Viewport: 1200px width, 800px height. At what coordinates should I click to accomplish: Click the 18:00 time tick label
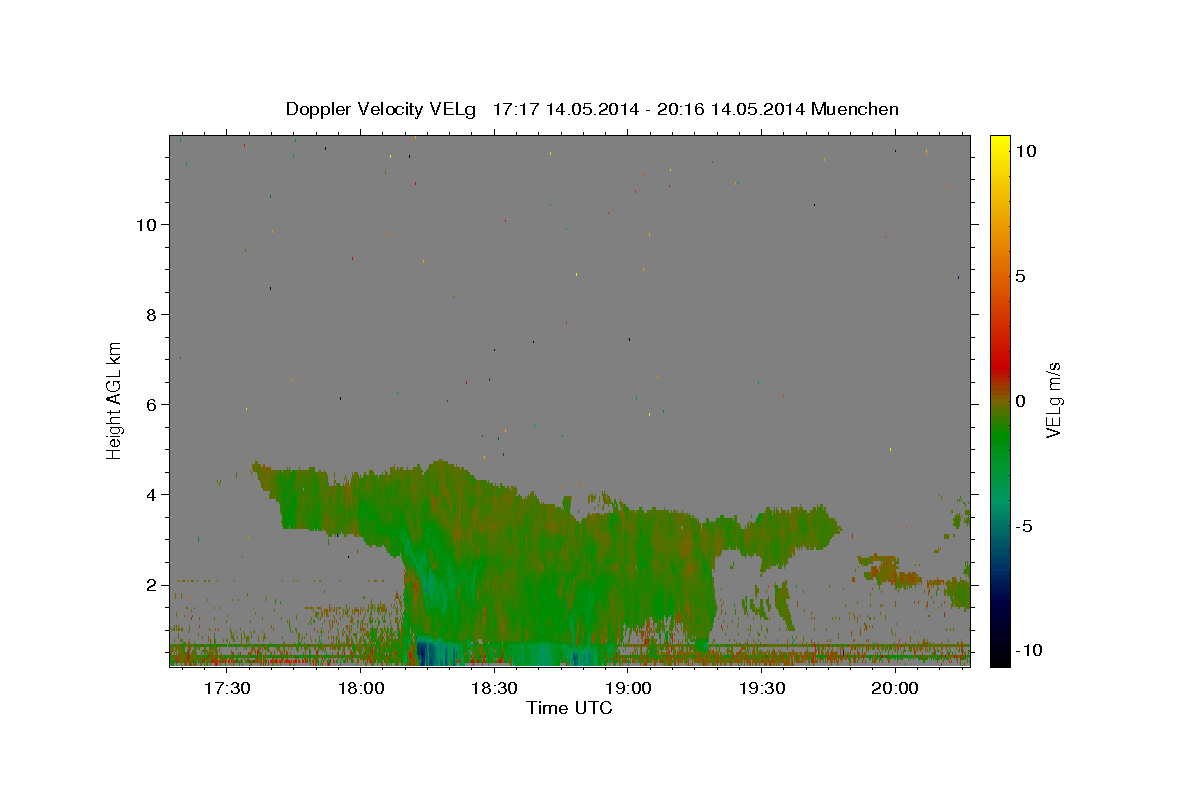coord(361,689)
